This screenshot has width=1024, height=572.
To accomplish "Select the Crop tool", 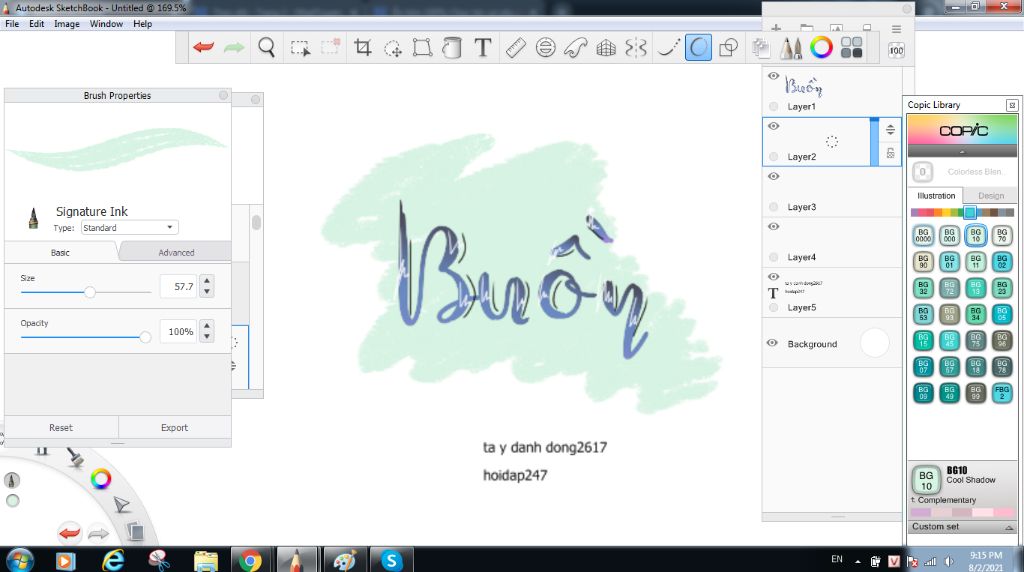I will pos(362,48).
